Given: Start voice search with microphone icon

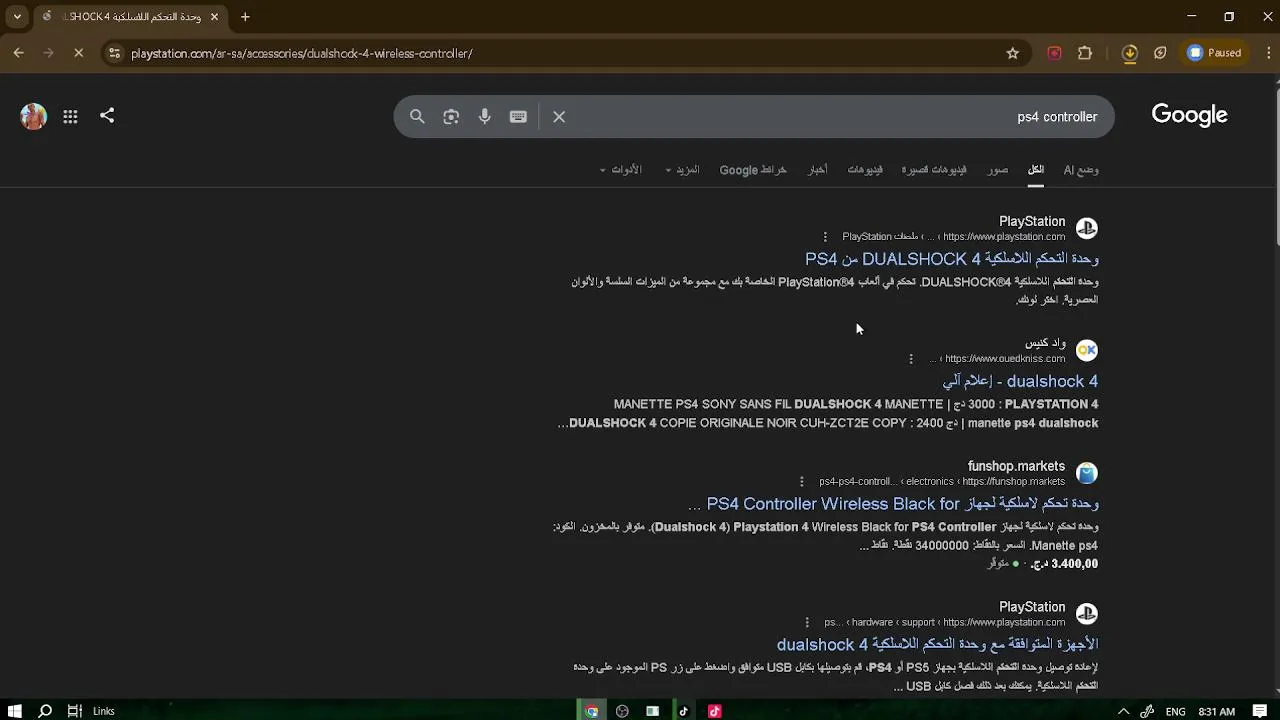Looking at the screenshot, I should [x=485, y=117].
